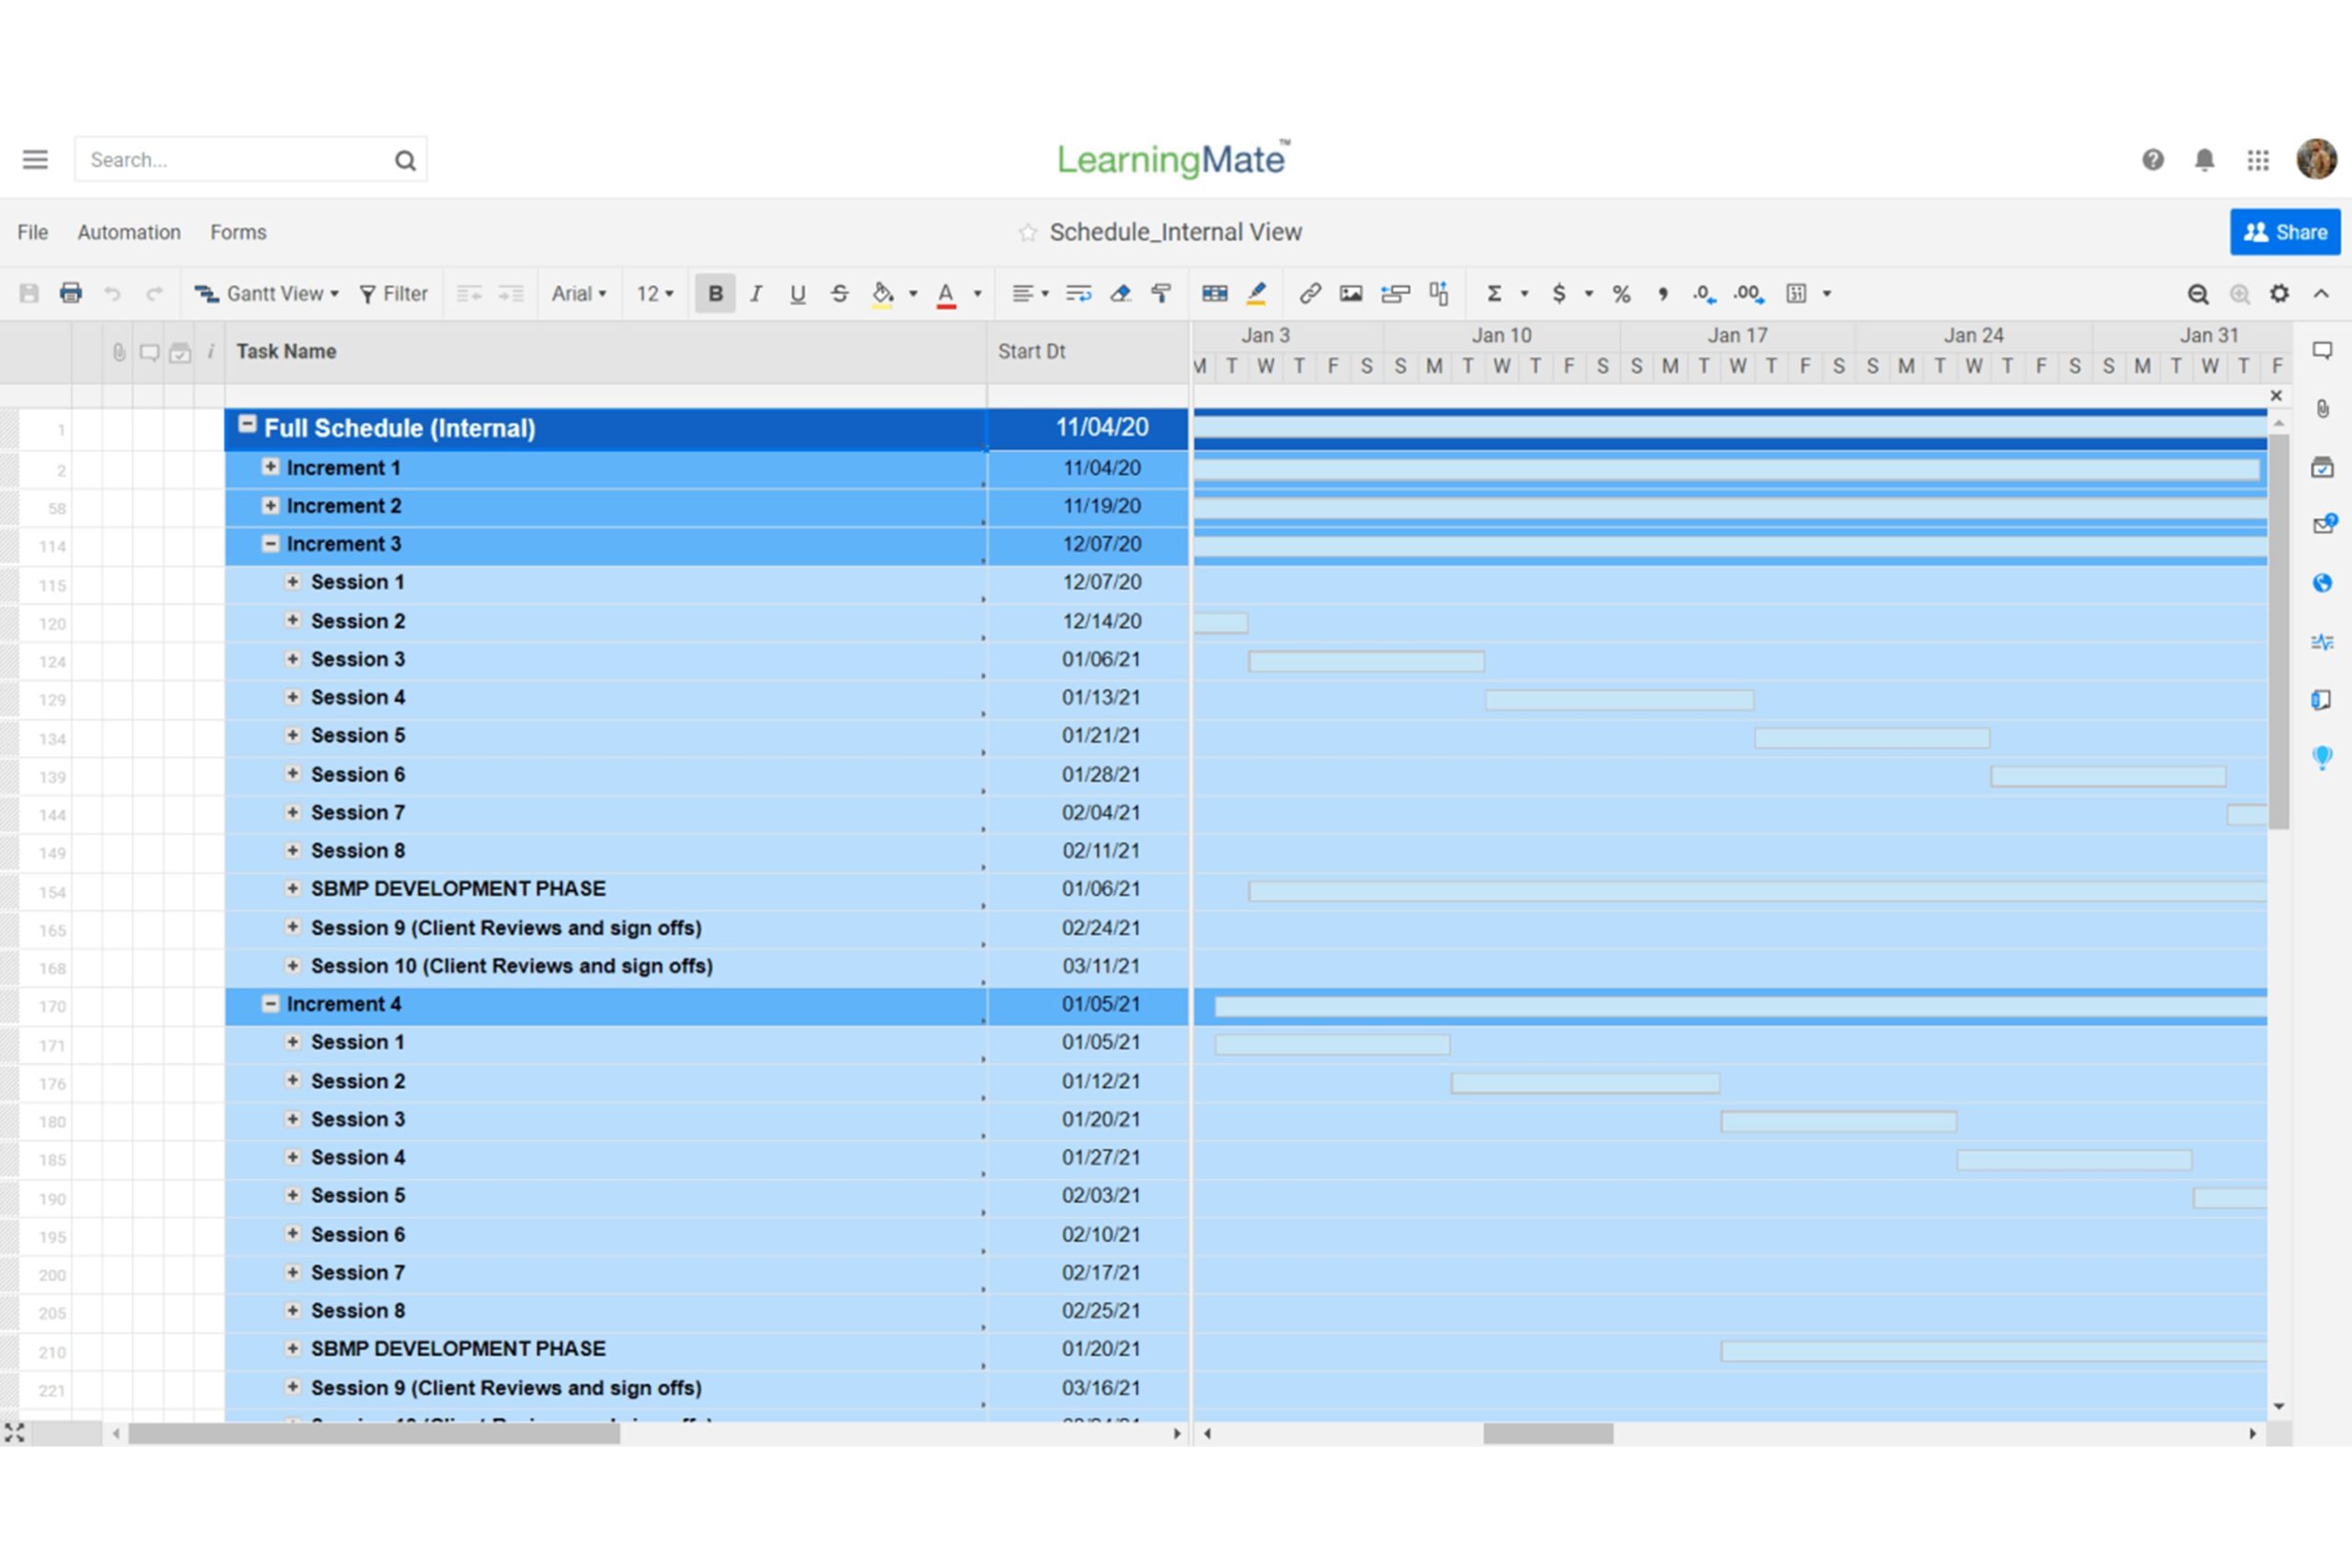The image size is (2352, 1568).
Task: Open the help question mark icon
Action: (x=2153, y=160)
